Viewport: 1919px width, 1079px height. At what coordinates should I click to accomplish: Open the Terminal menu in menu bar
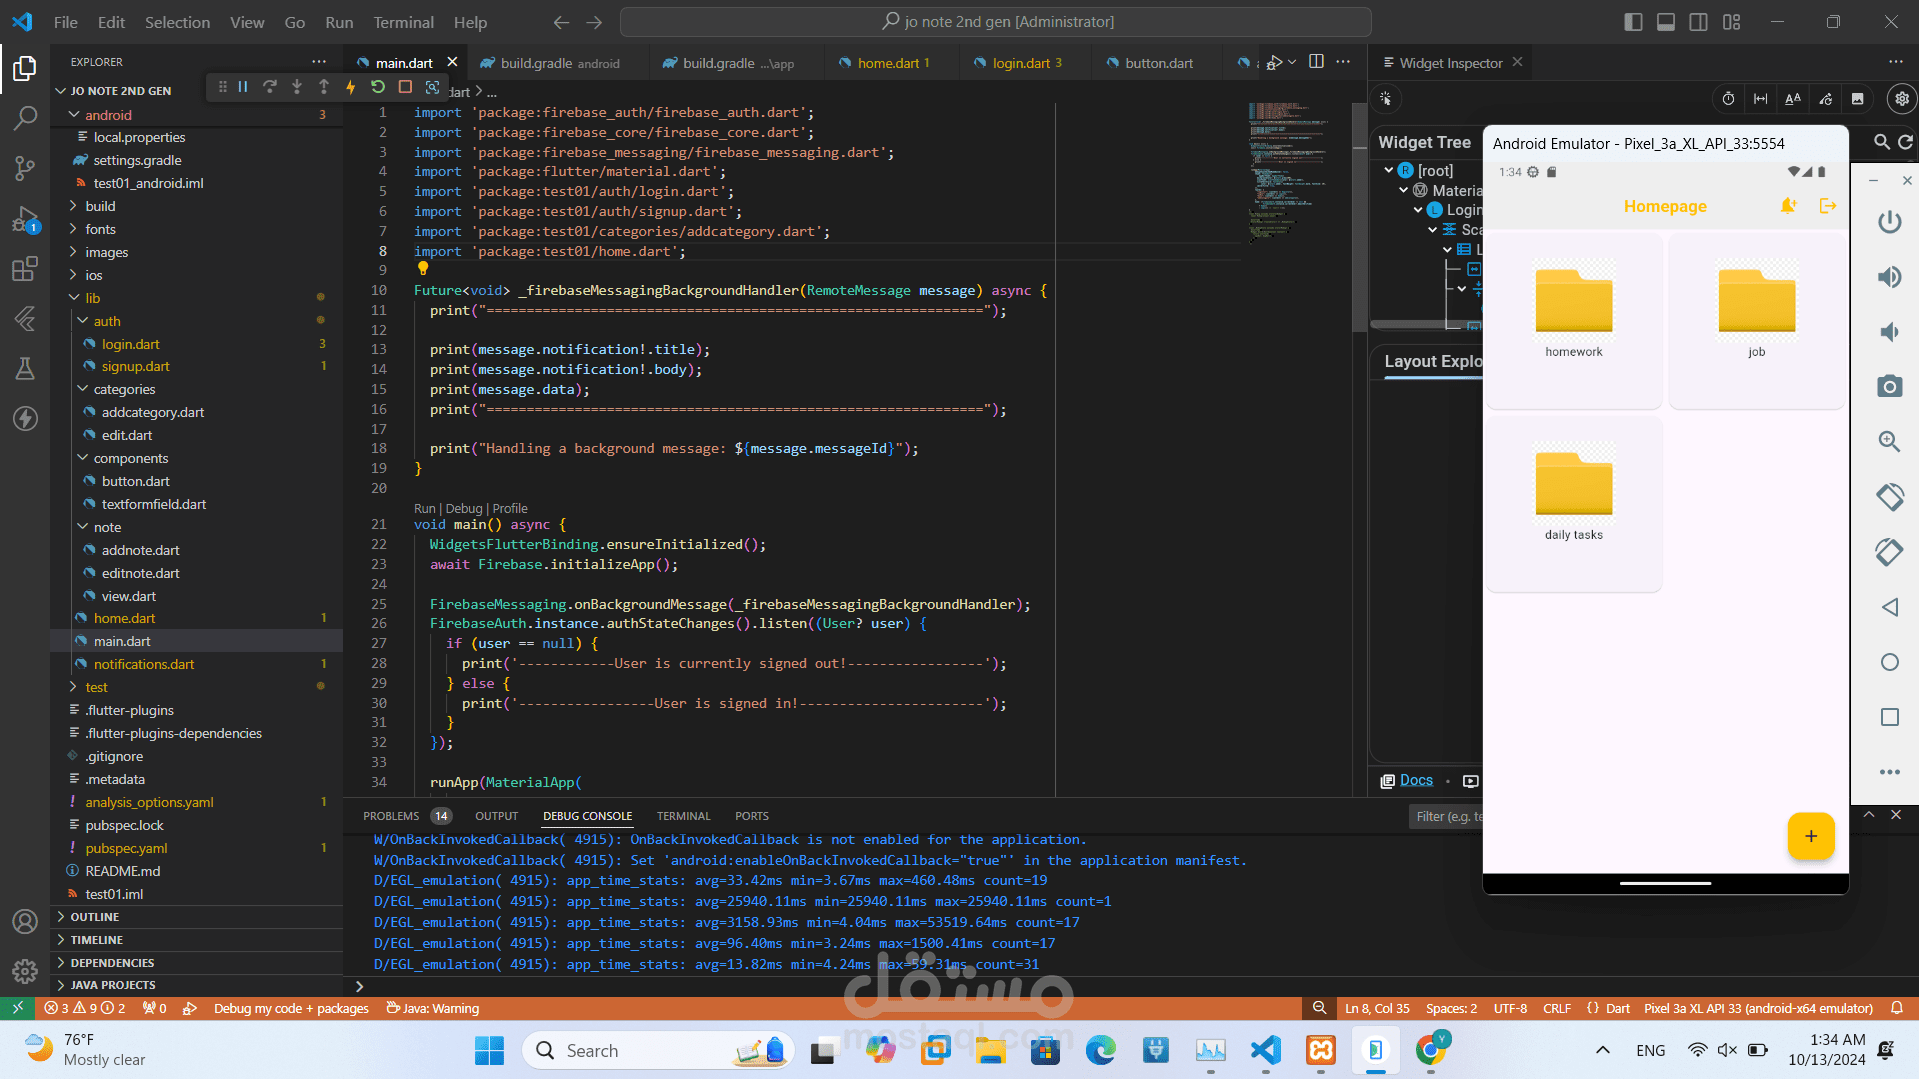click(x=403, y=22)
